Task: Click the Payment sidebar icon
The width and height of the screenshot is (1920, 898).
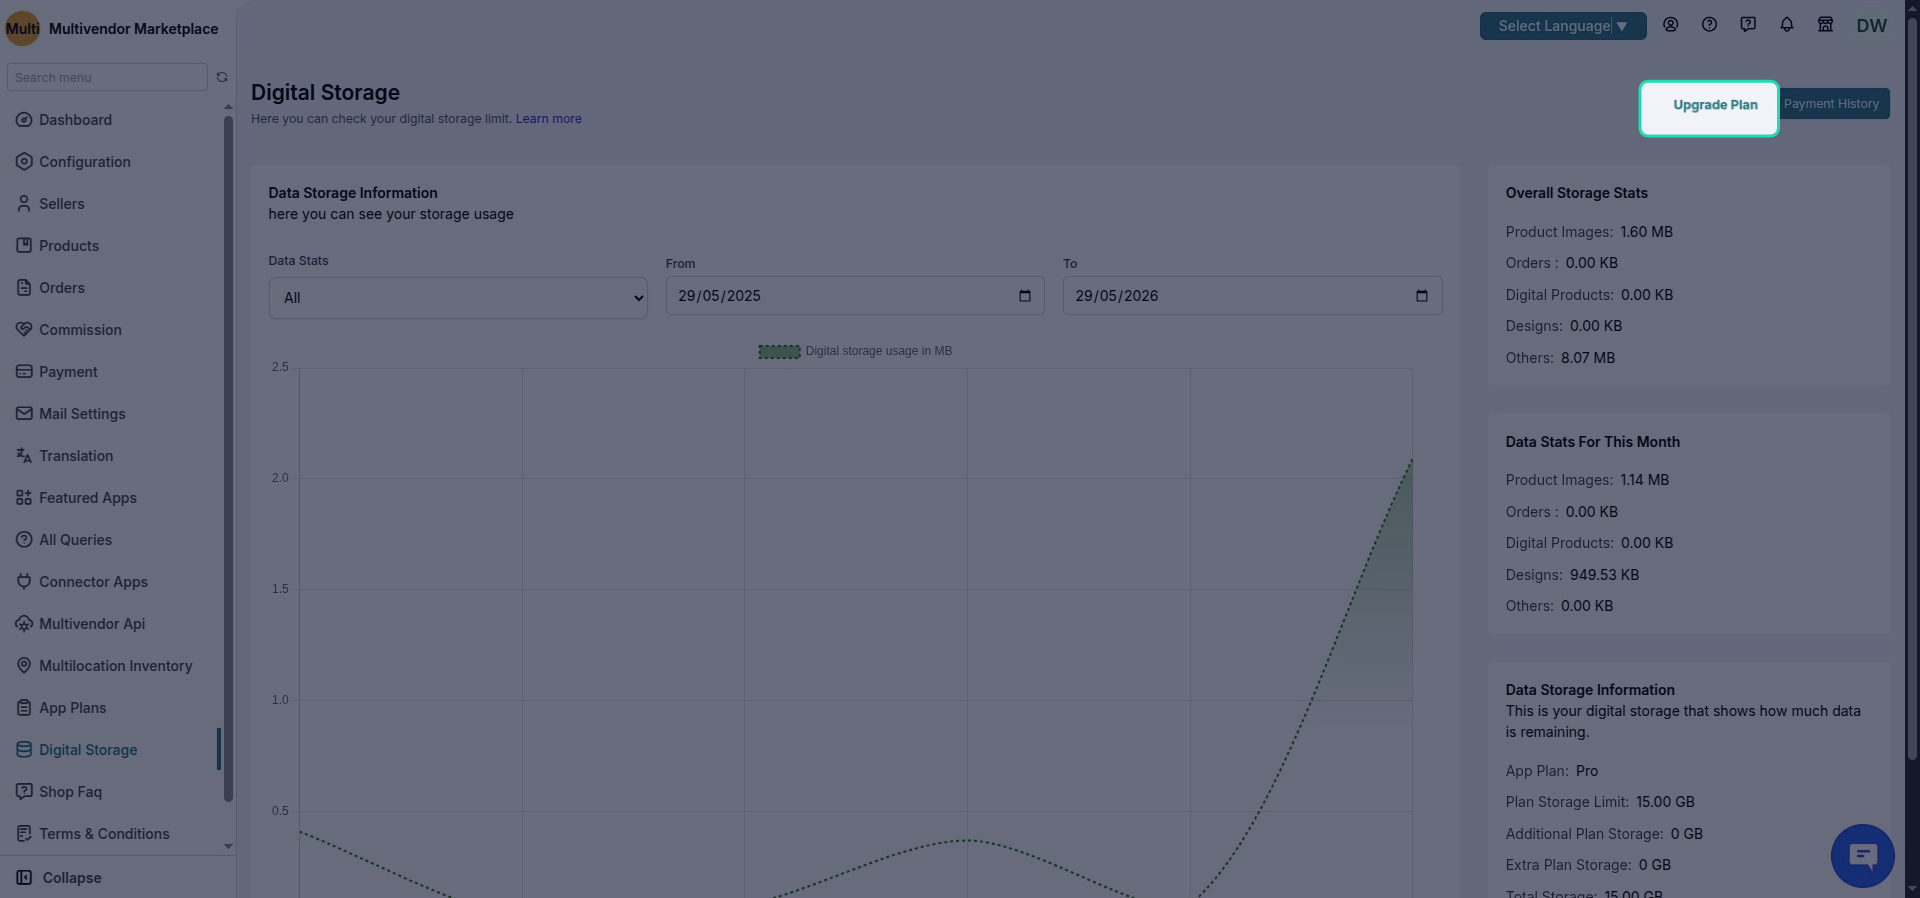Action: click(x=24, y=372)
